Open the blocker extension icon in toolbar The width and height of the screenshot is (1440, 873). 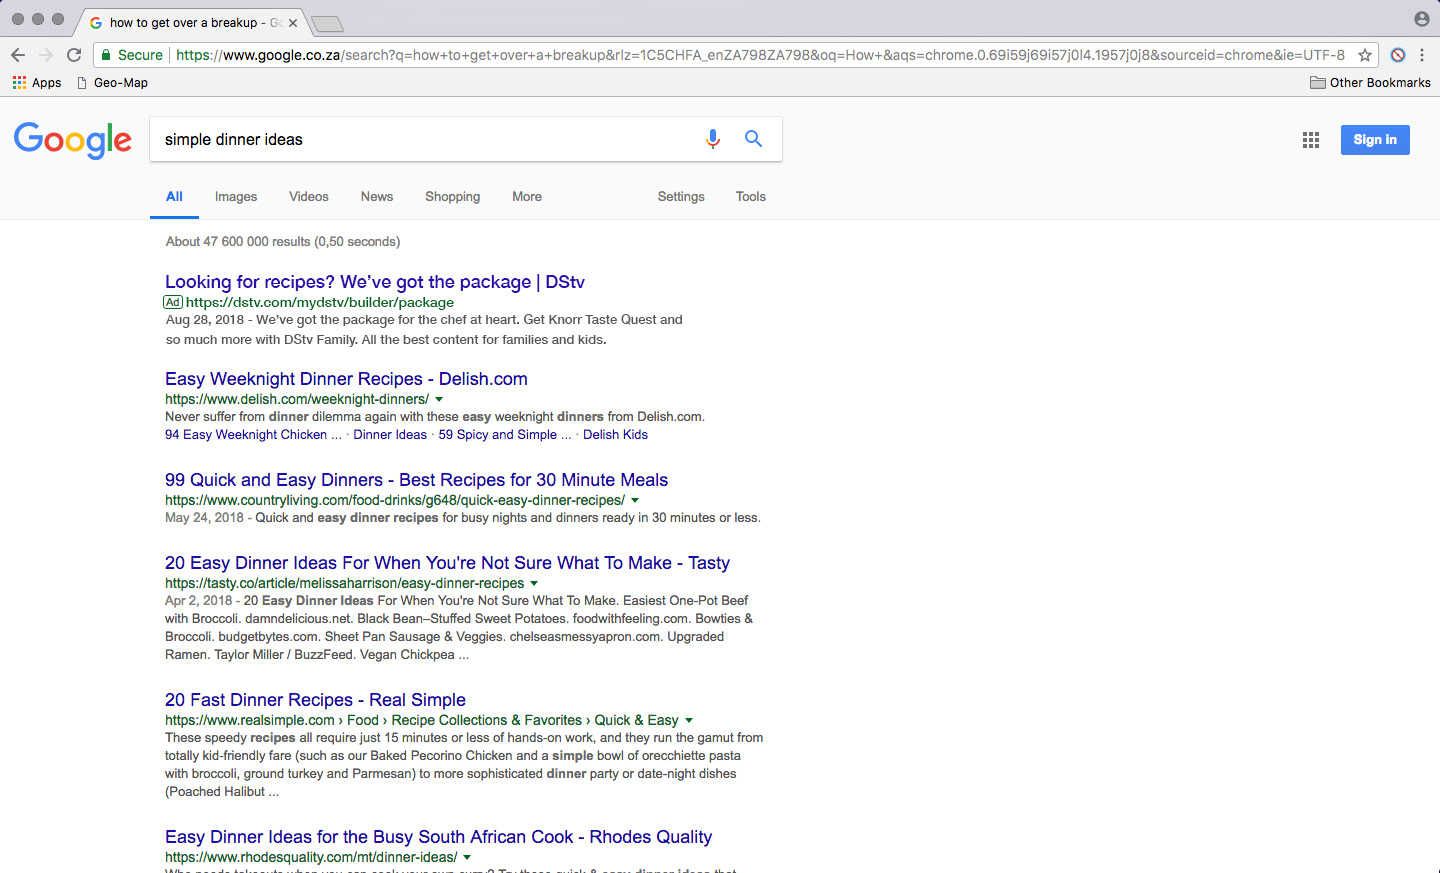click(1398, 55)
